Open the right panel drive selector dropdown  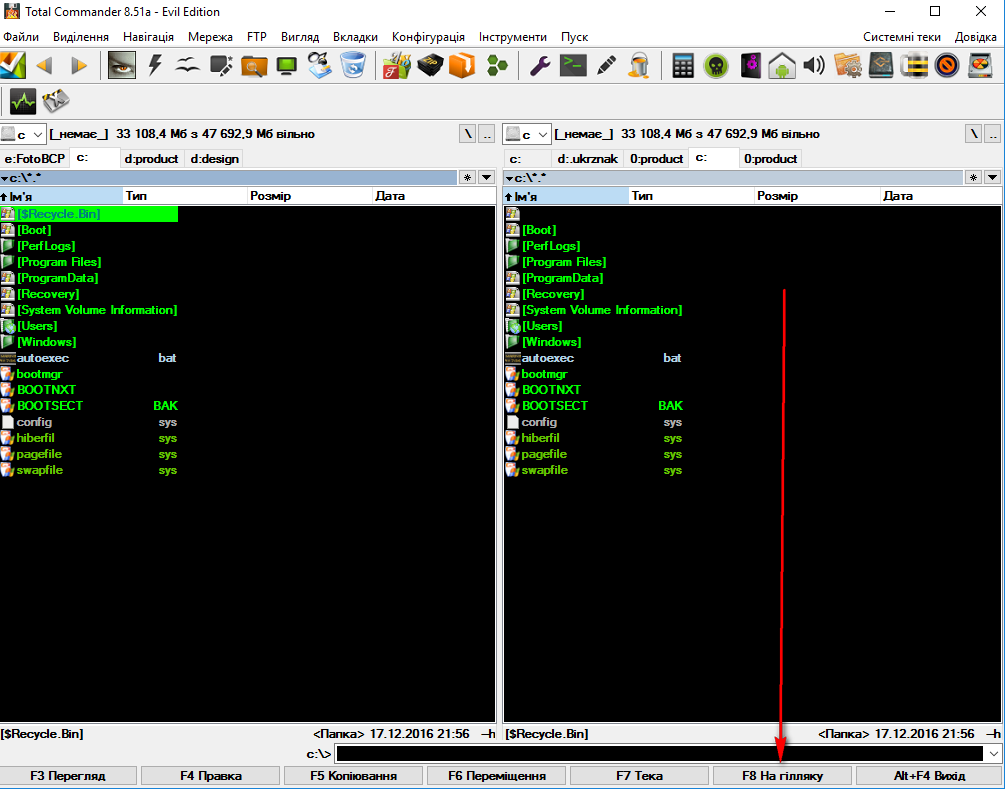[x=528, y=134]
